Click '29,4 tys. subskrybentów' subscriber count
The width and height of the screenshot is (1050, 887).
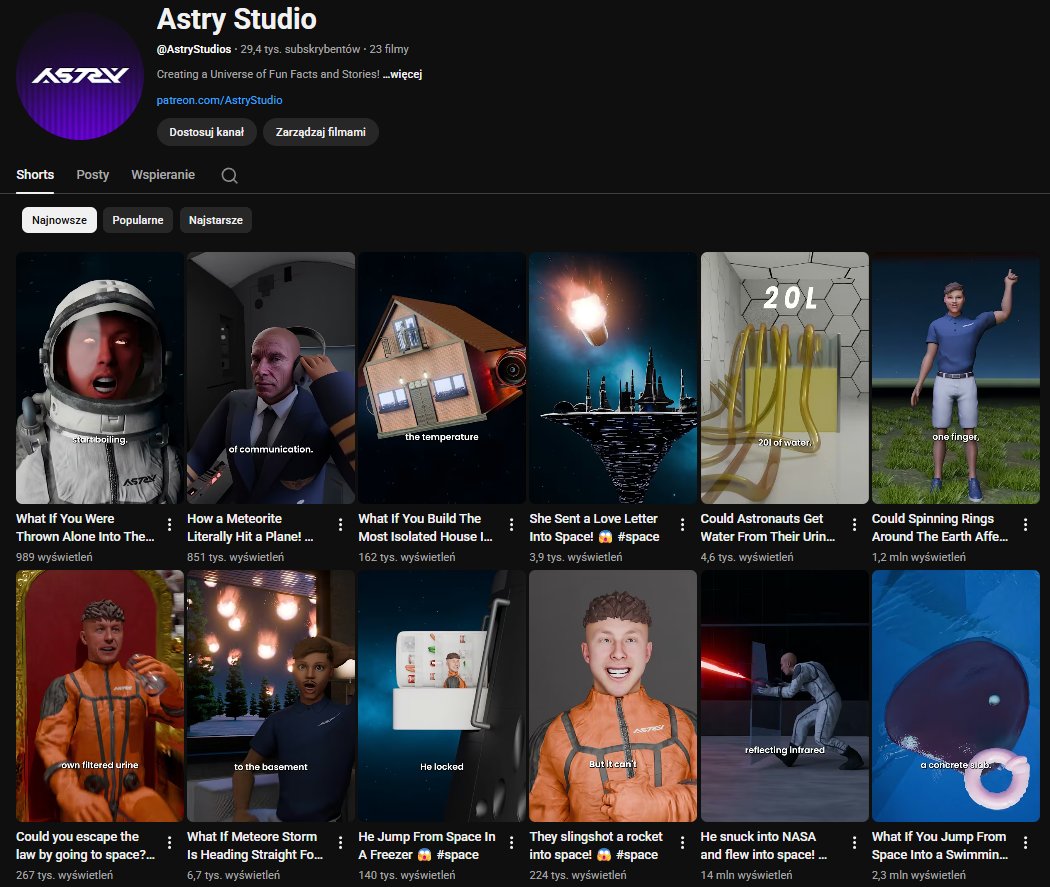300,49
